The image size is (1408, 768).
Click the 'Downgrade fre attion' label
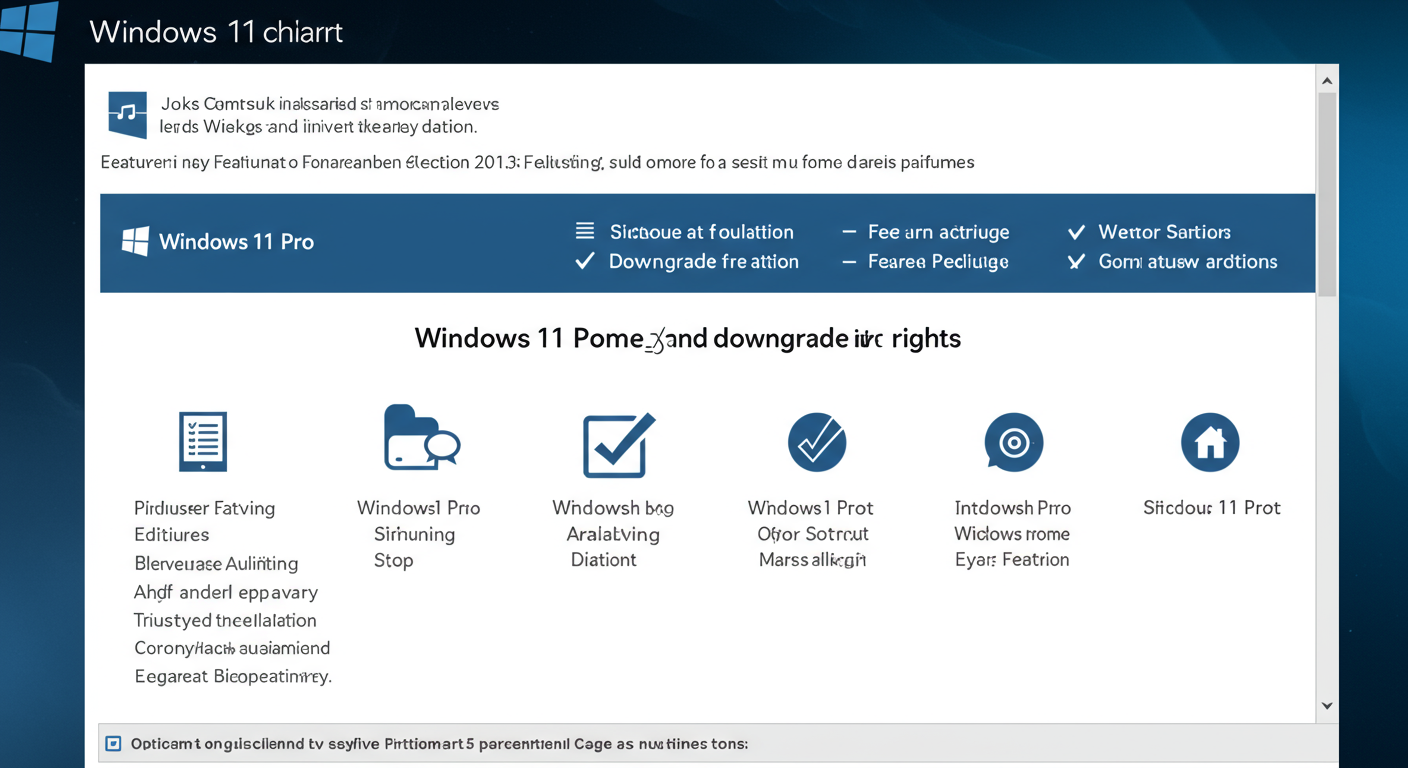pos(704,262)
